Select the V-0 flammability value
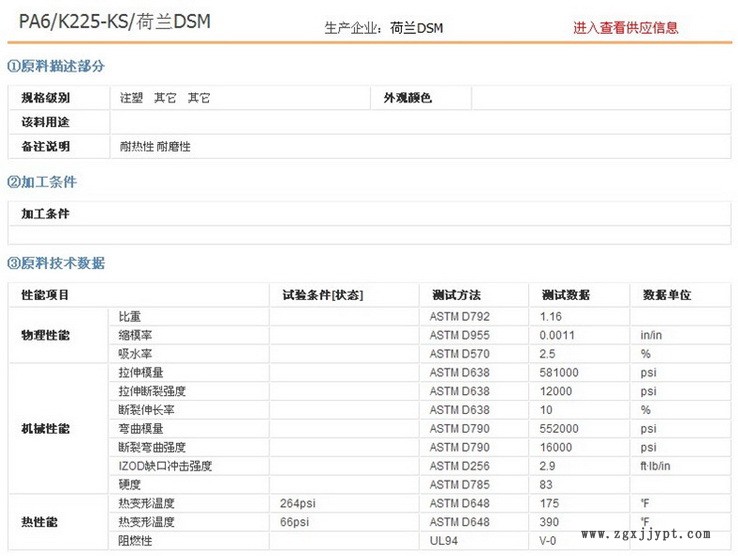The height and width of the screenshot is (556, 738). pos(547,540)
